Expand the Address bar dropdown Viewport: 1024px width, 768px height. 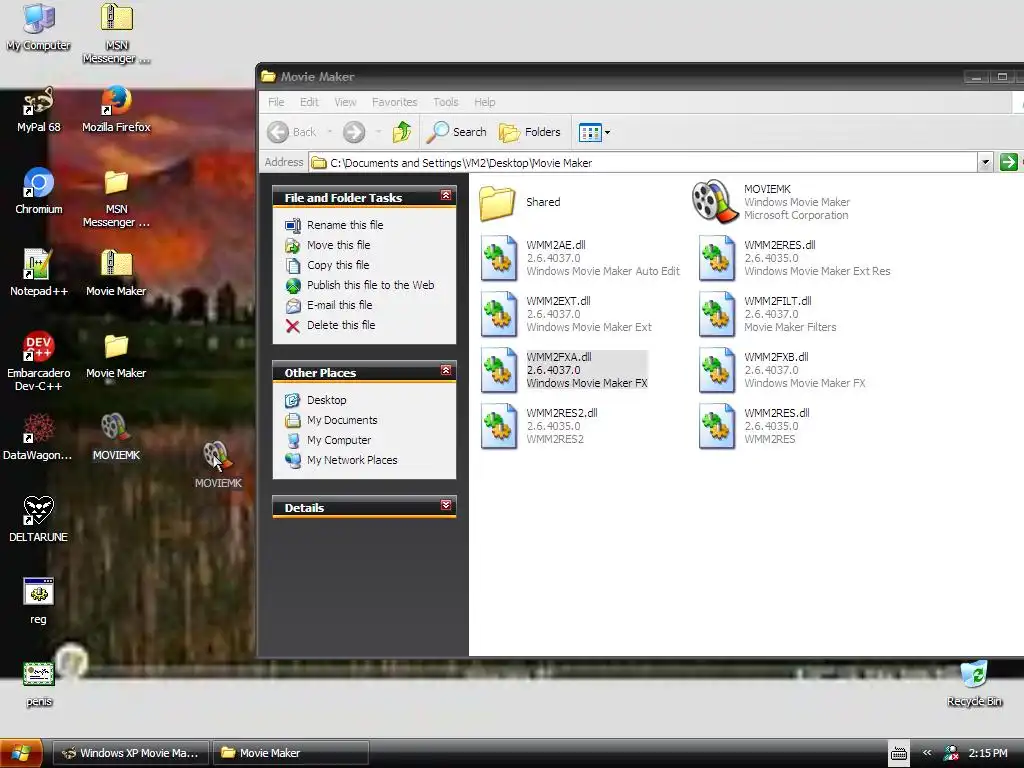pyautogui.click(x=985, y=163)
